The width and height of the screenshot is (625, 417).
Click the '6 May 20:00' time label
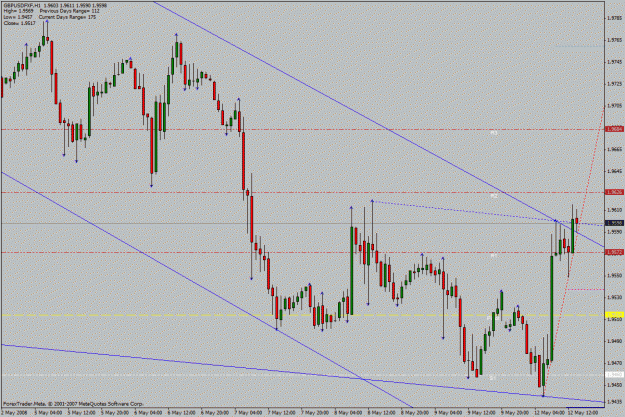[215, 413]
